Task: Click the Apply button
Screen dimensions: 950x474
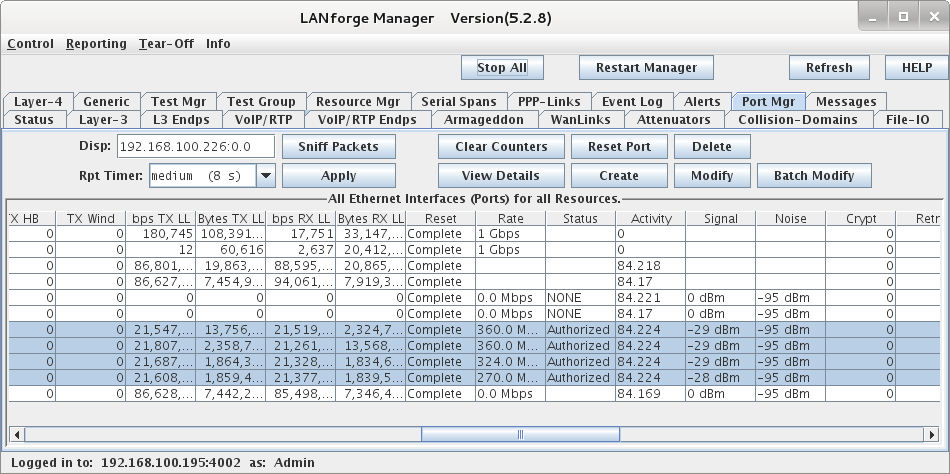Action: (339, 176)
